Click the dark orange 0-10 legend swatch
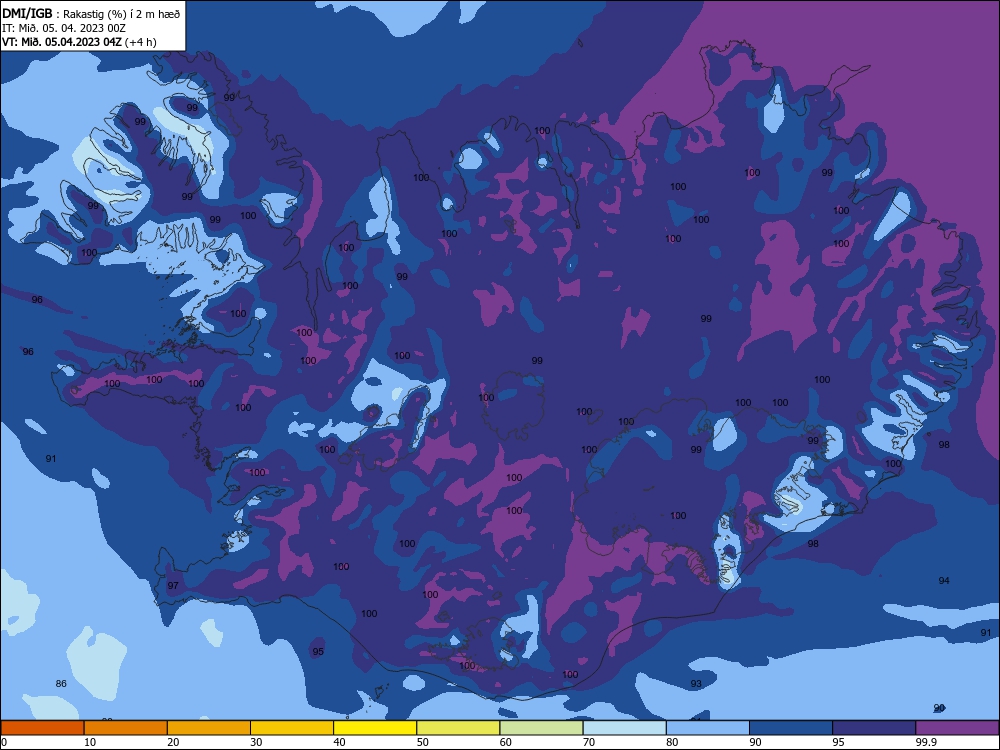The image size is (1000, 750). click(42, 728)
